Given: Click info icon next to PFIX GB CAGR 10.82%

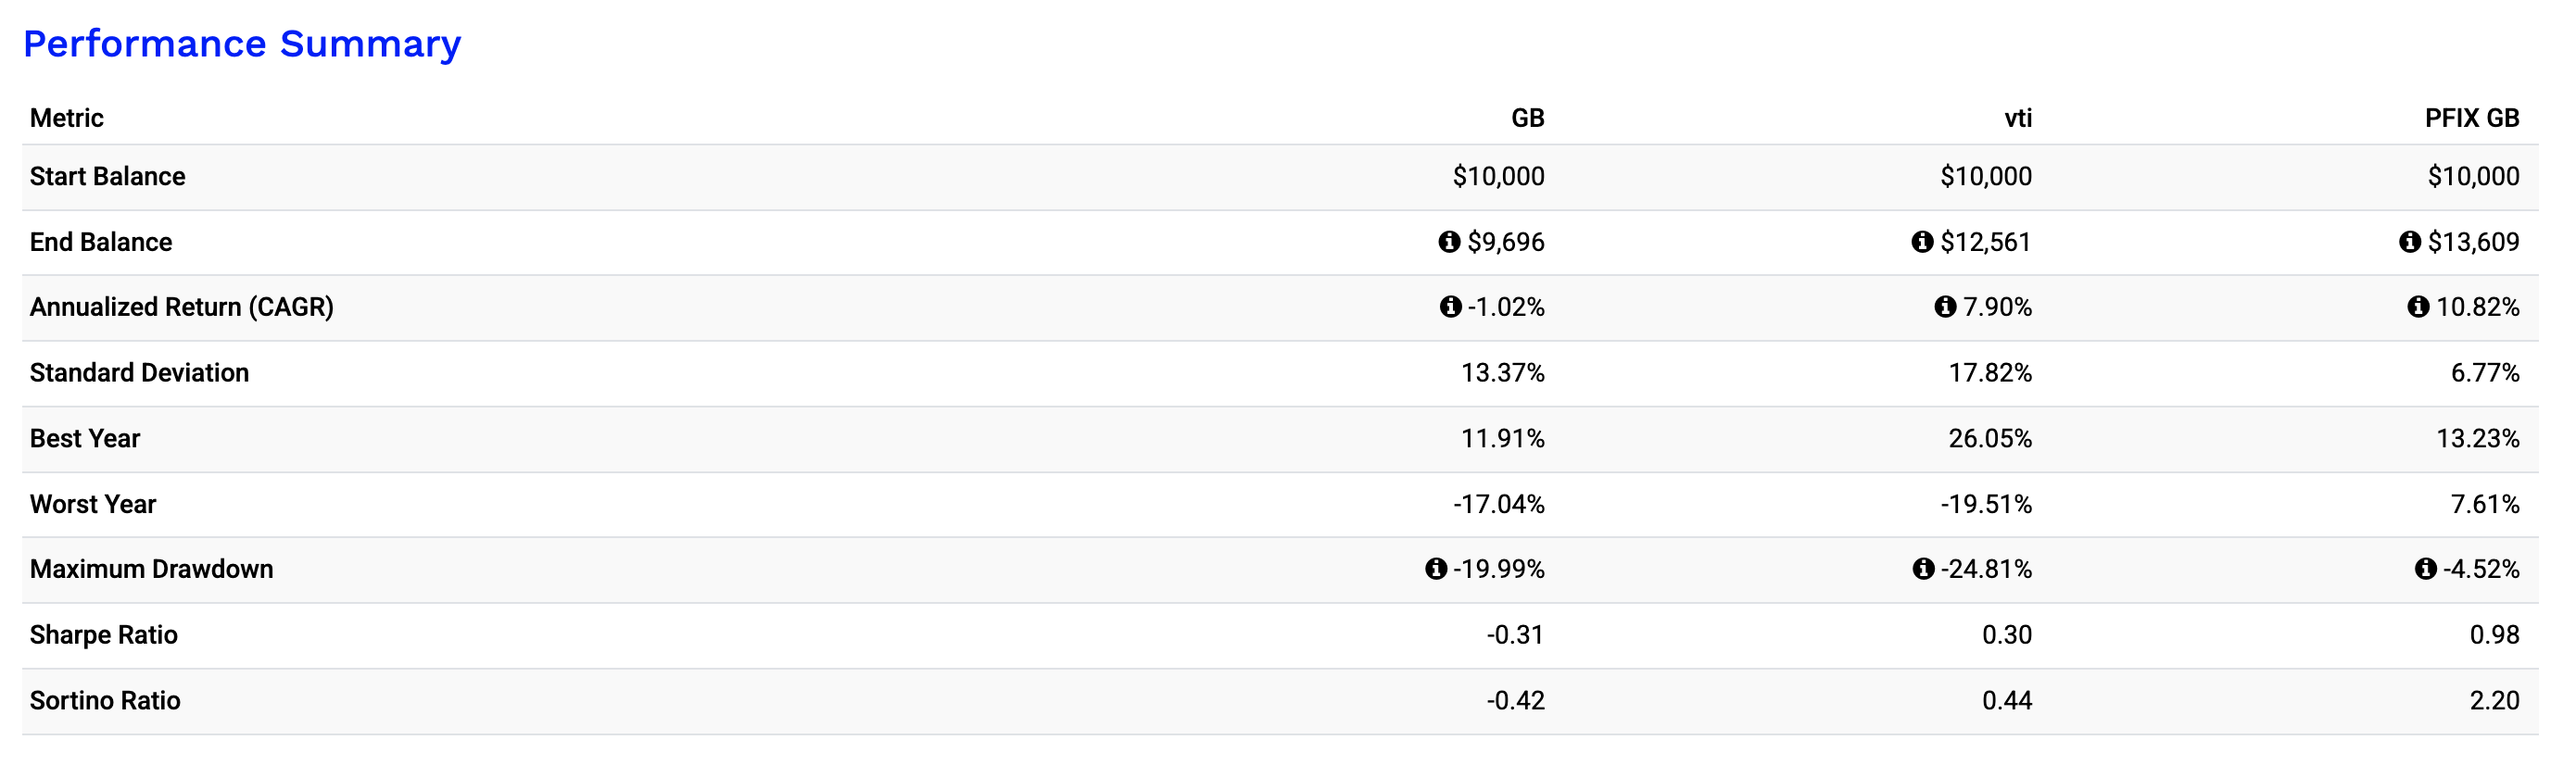Looking at the screenshot, I should click(2418, 307).
